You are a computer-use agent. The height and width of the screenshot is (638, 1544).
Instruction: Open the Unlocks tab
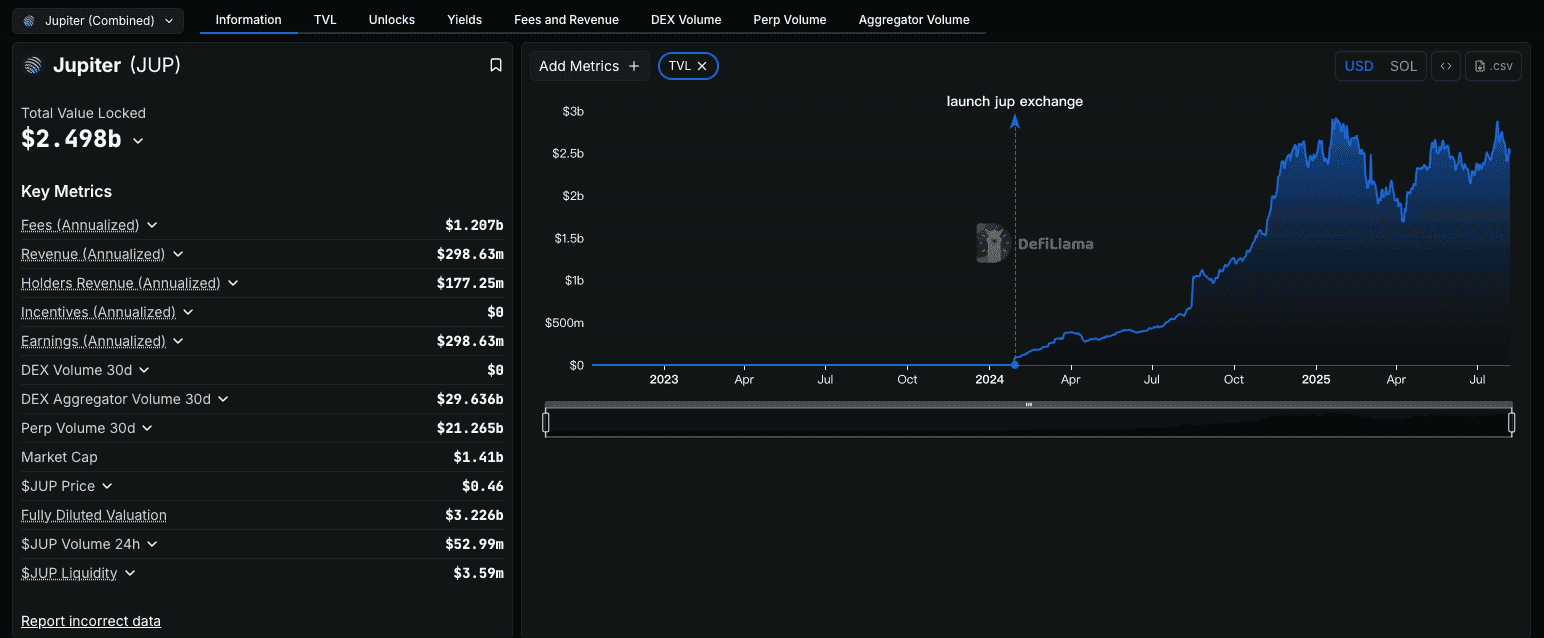(x=392, y=20)
